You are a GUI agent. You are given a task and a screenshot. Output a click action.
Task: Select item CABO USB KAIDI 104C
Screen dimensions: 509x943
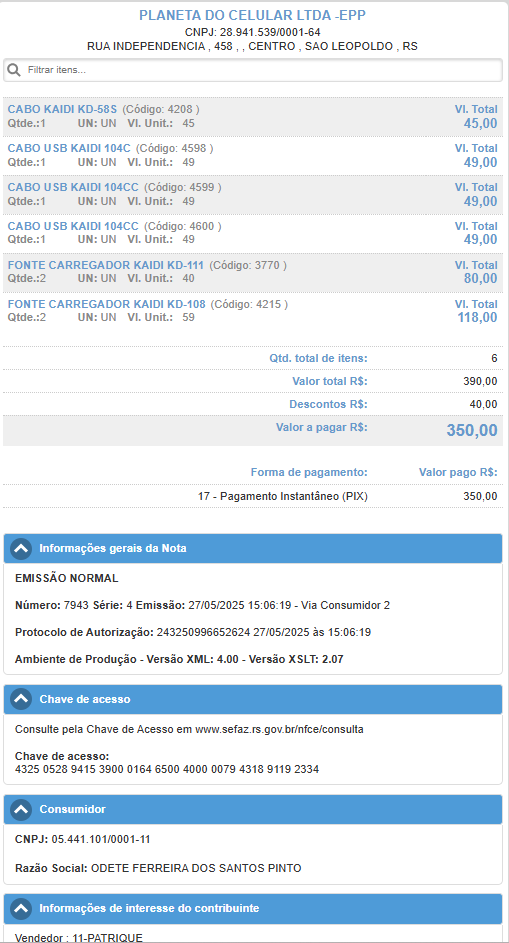(x=253, y=156)
